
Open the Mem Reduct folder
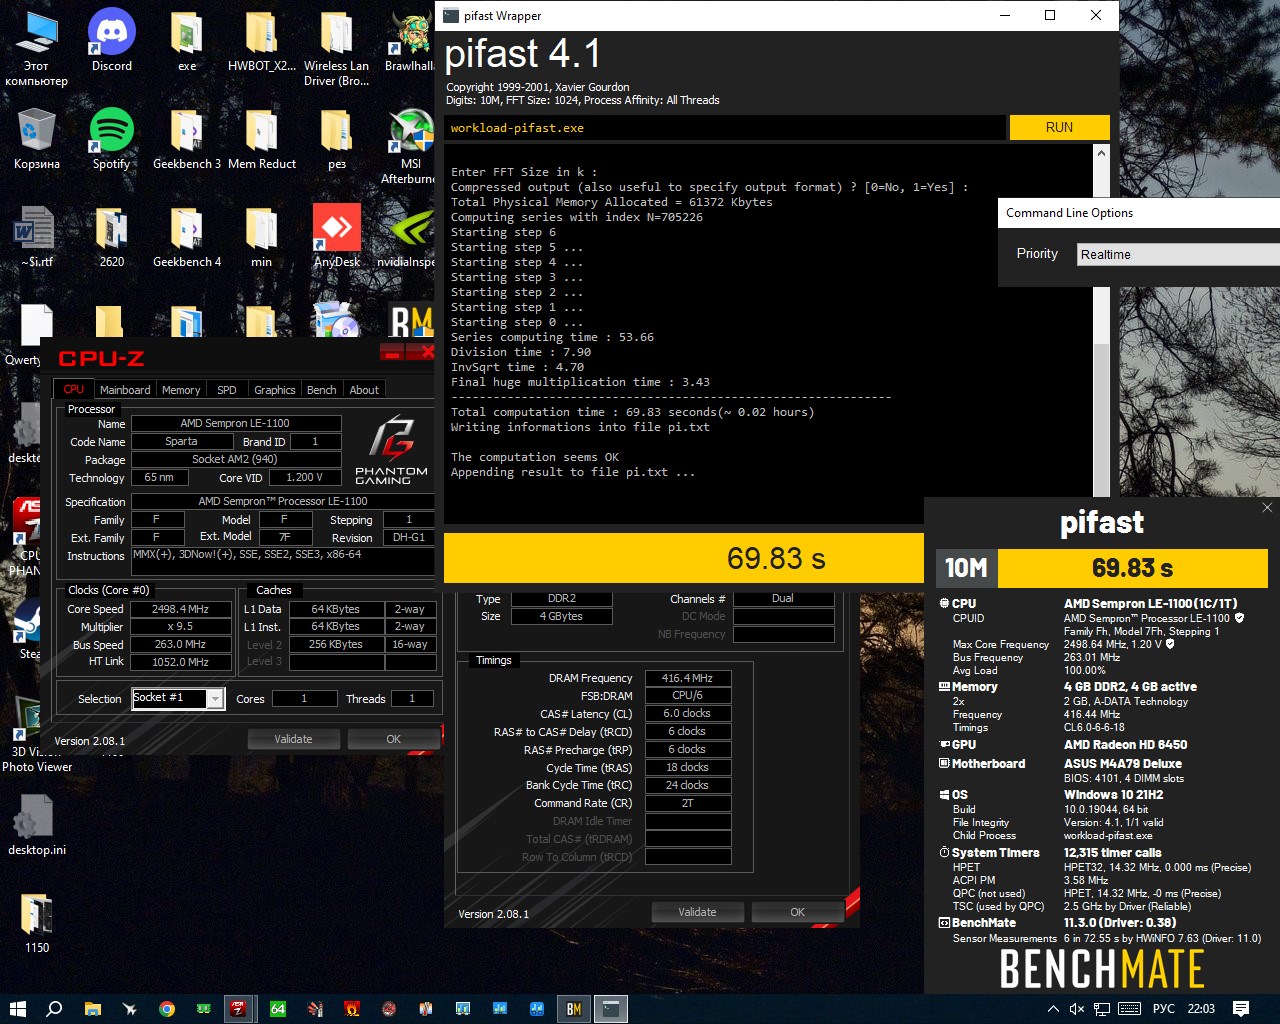(262, 139)
